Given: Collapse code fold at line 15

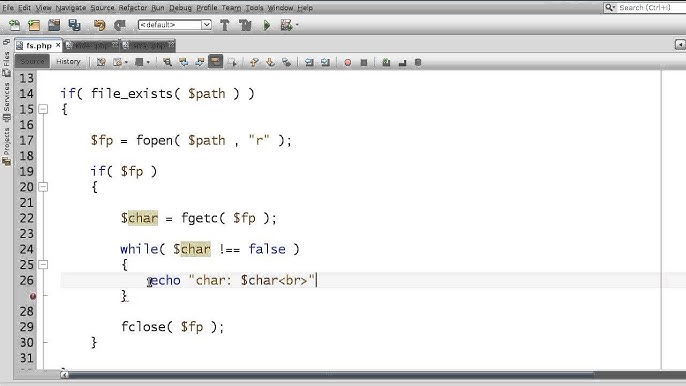Looking at the screenshot, I should pyautogui.click(x=43, y=109).
